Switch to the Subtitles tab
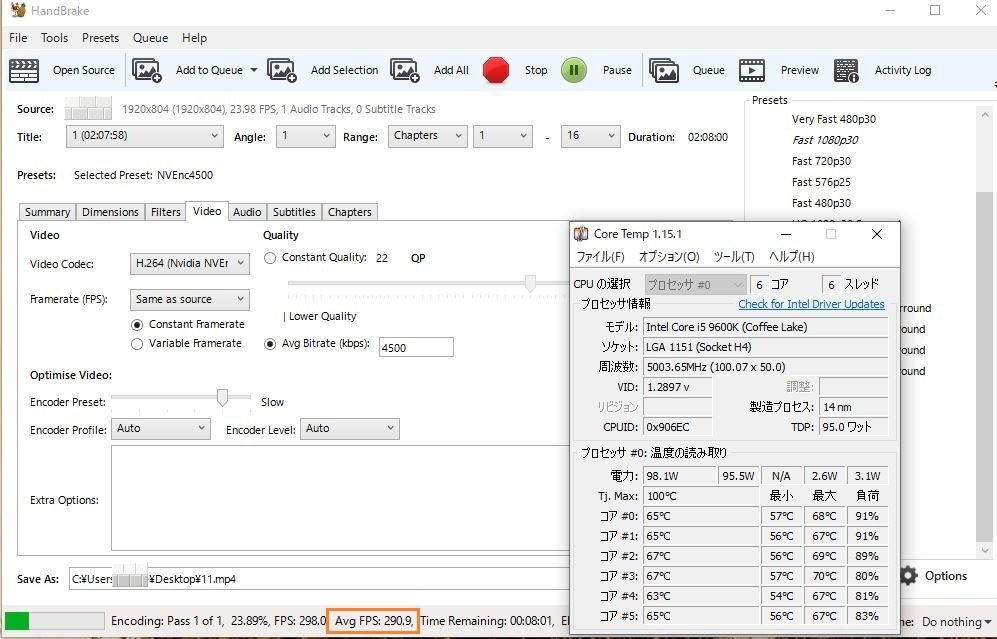Screen dimensions: 997x639 click(x=294, y=212)
